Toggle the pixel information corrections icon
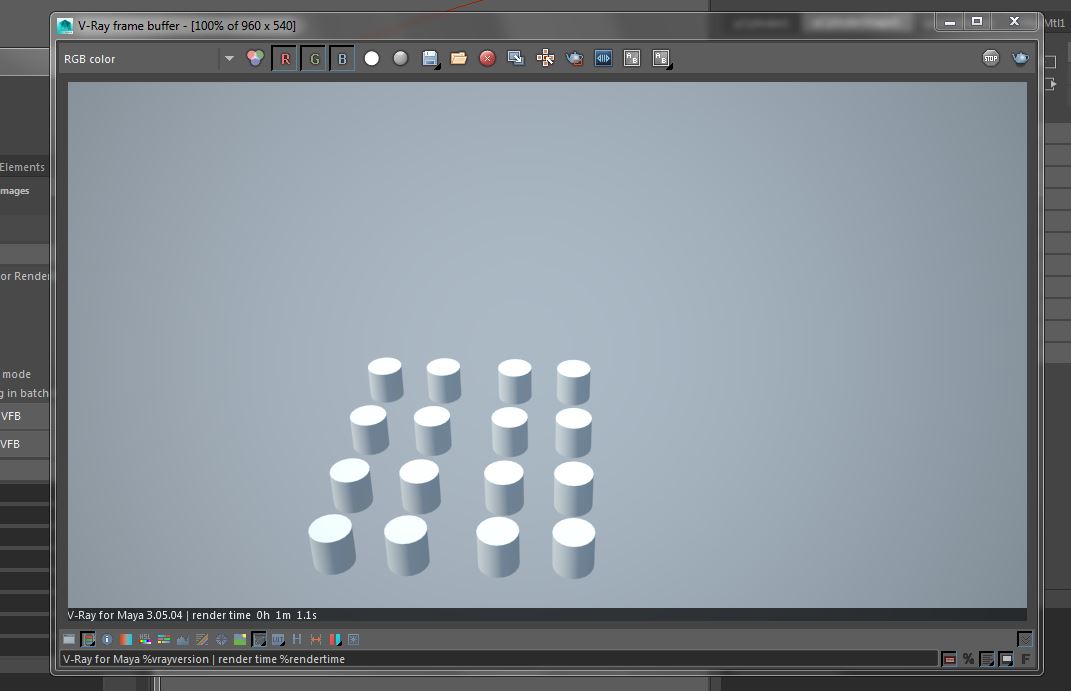This screenshot has height=691, width=1071. coord(88,640)
